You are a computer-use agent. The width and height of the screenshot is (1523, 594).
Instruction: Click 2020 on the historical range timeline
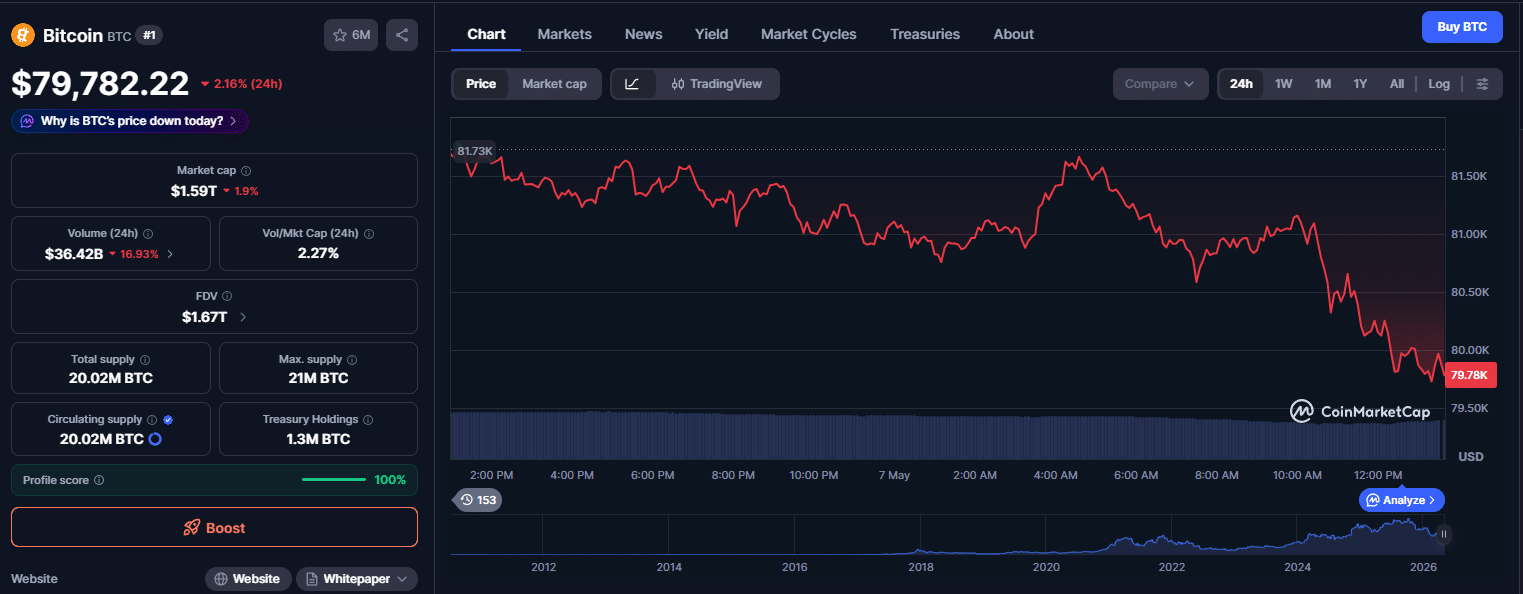pyautogui.click(x=1046, y=567)
